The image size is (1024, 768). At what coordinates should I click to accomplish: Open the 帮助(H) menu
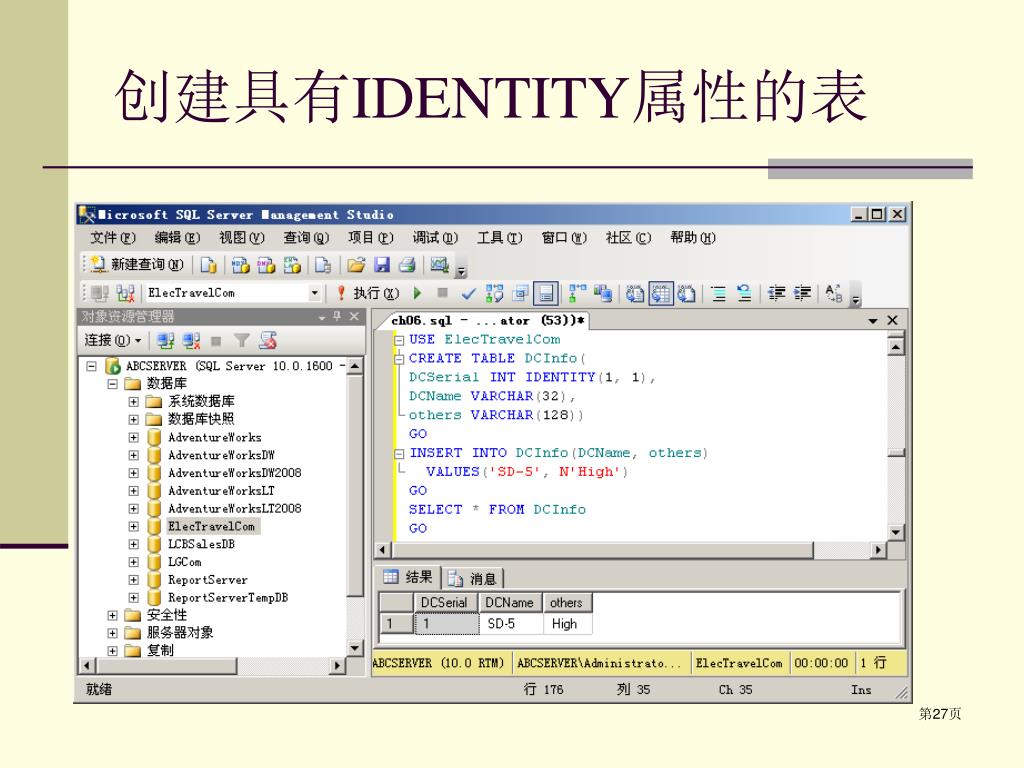(693, 237)
